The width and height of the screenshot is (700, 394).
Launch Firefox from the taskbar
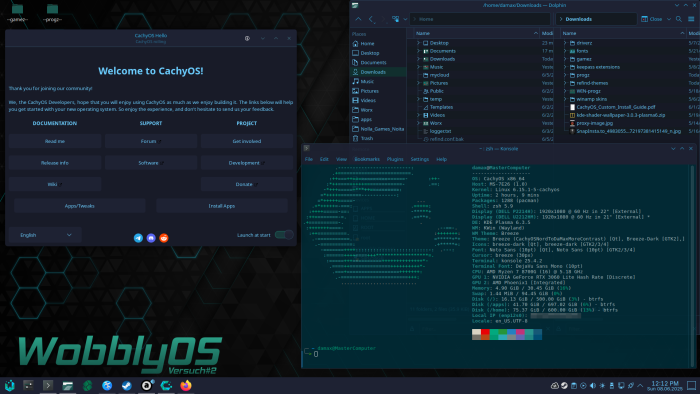[186, 385]
